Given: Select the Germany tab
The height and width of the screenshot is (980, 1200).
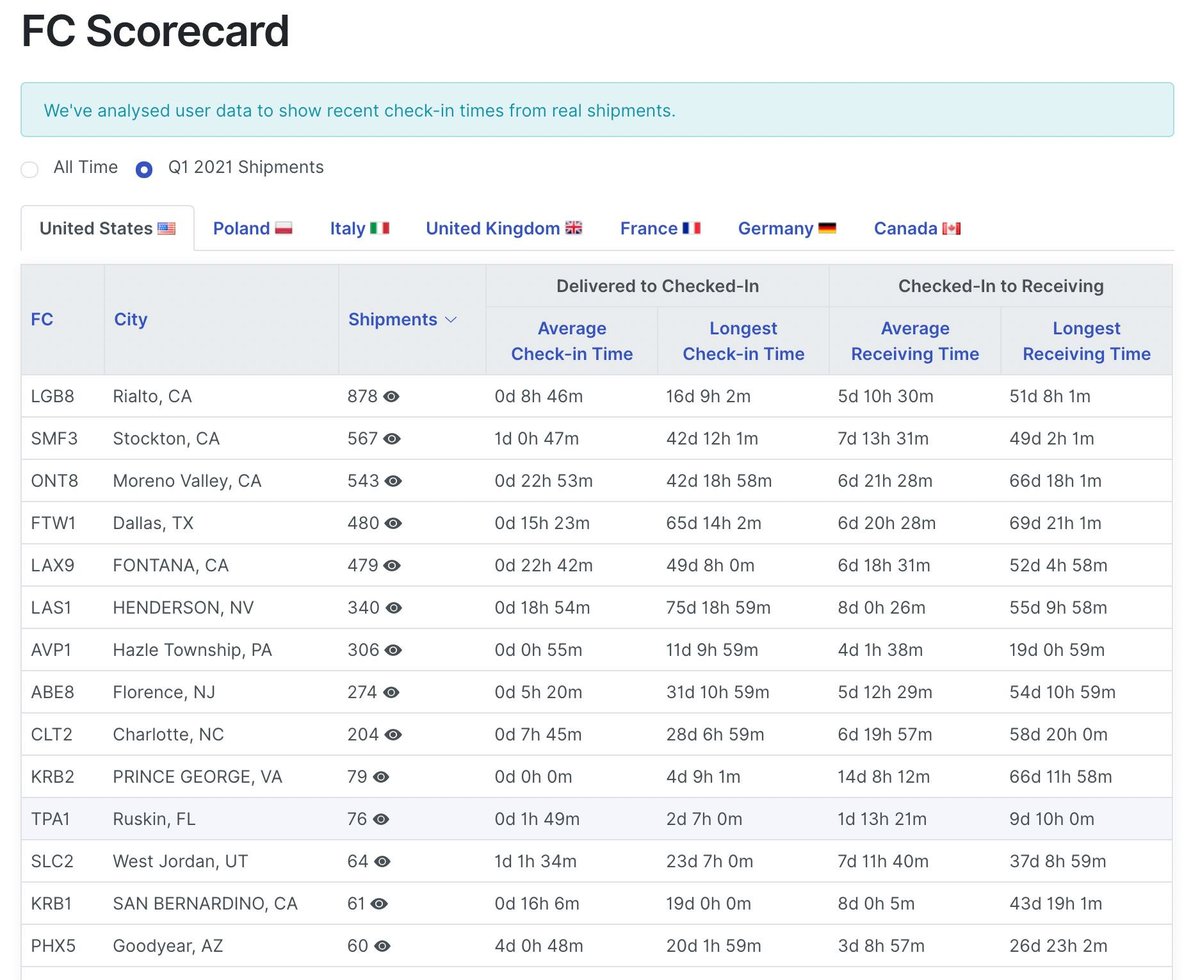Looking at the screenshot, I should coord(787,228).
